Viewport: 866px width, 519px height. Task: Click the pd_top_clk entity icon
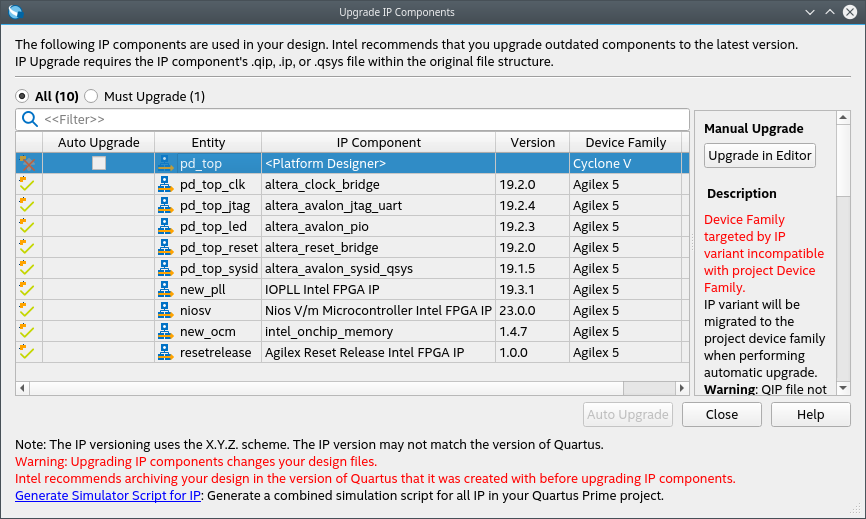(x=167, y=185)
